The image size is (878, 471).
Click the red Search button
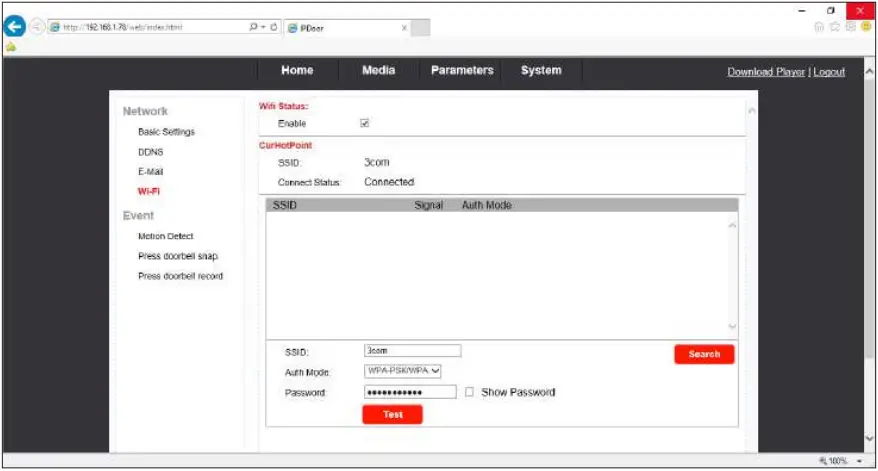[x=704, y=354]
